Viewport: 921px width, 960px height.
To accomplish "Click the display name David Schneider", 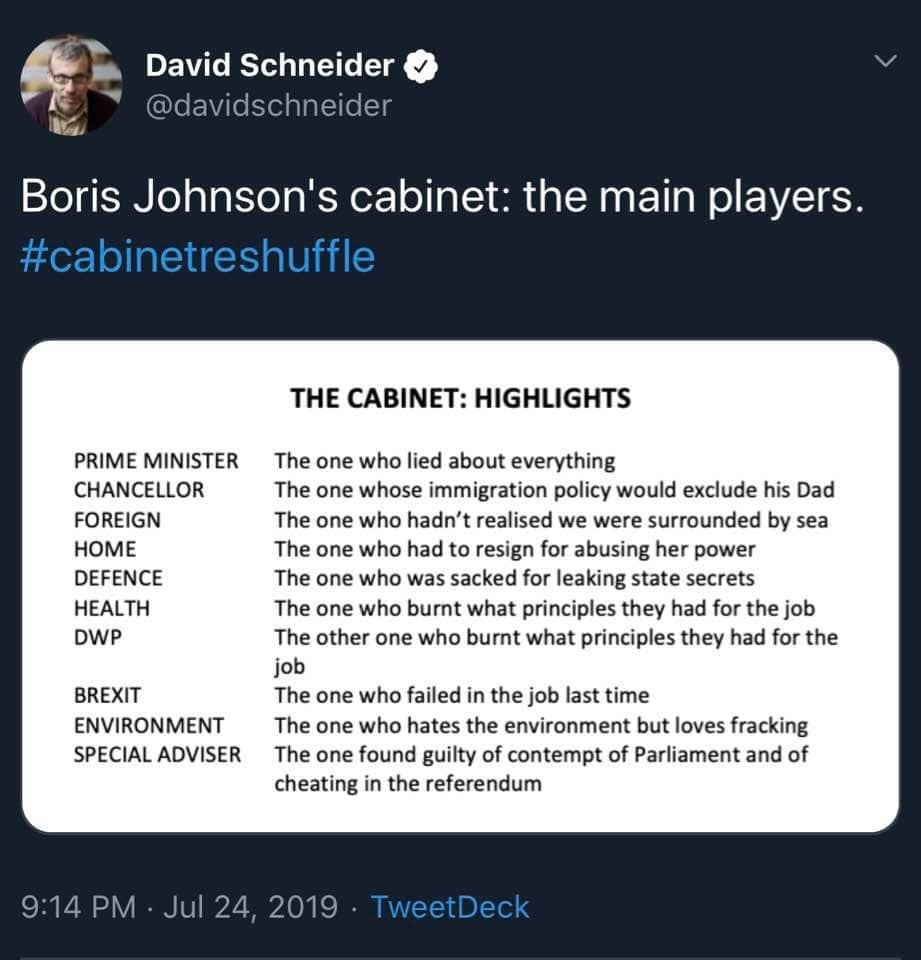I will coord(270,66).
